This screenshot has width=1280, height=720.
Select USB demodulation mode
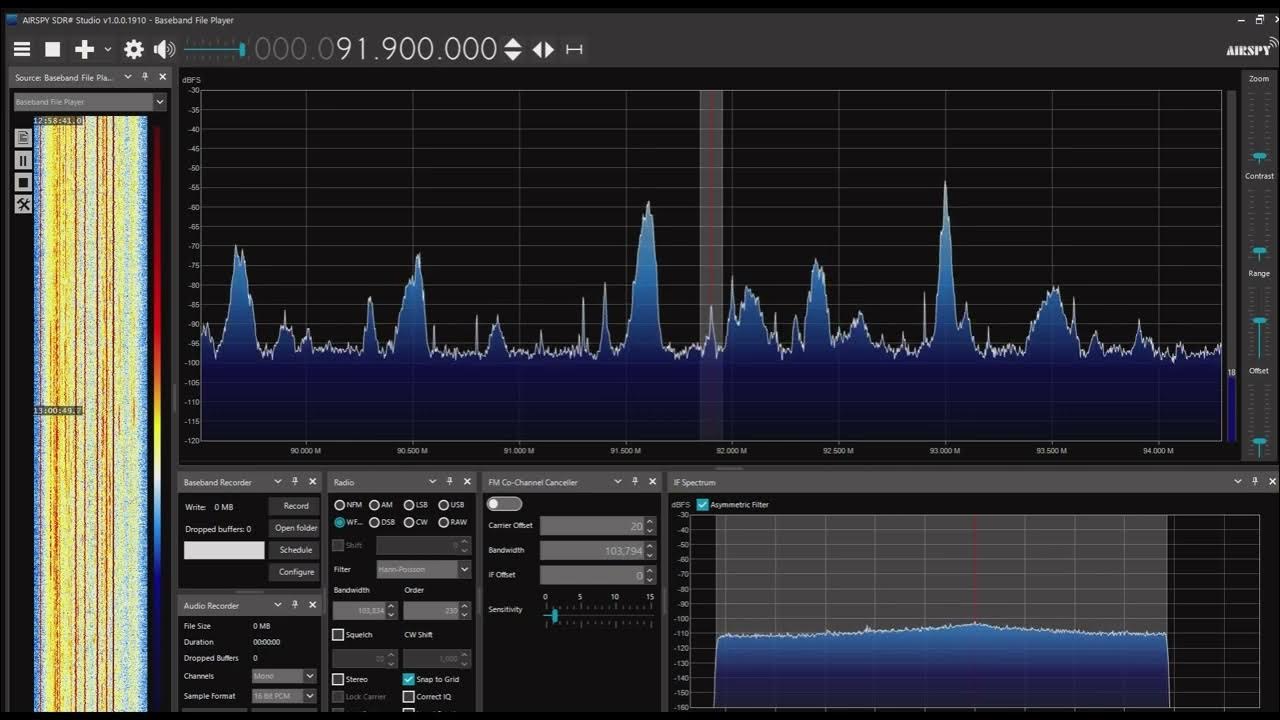click(451, 505)
